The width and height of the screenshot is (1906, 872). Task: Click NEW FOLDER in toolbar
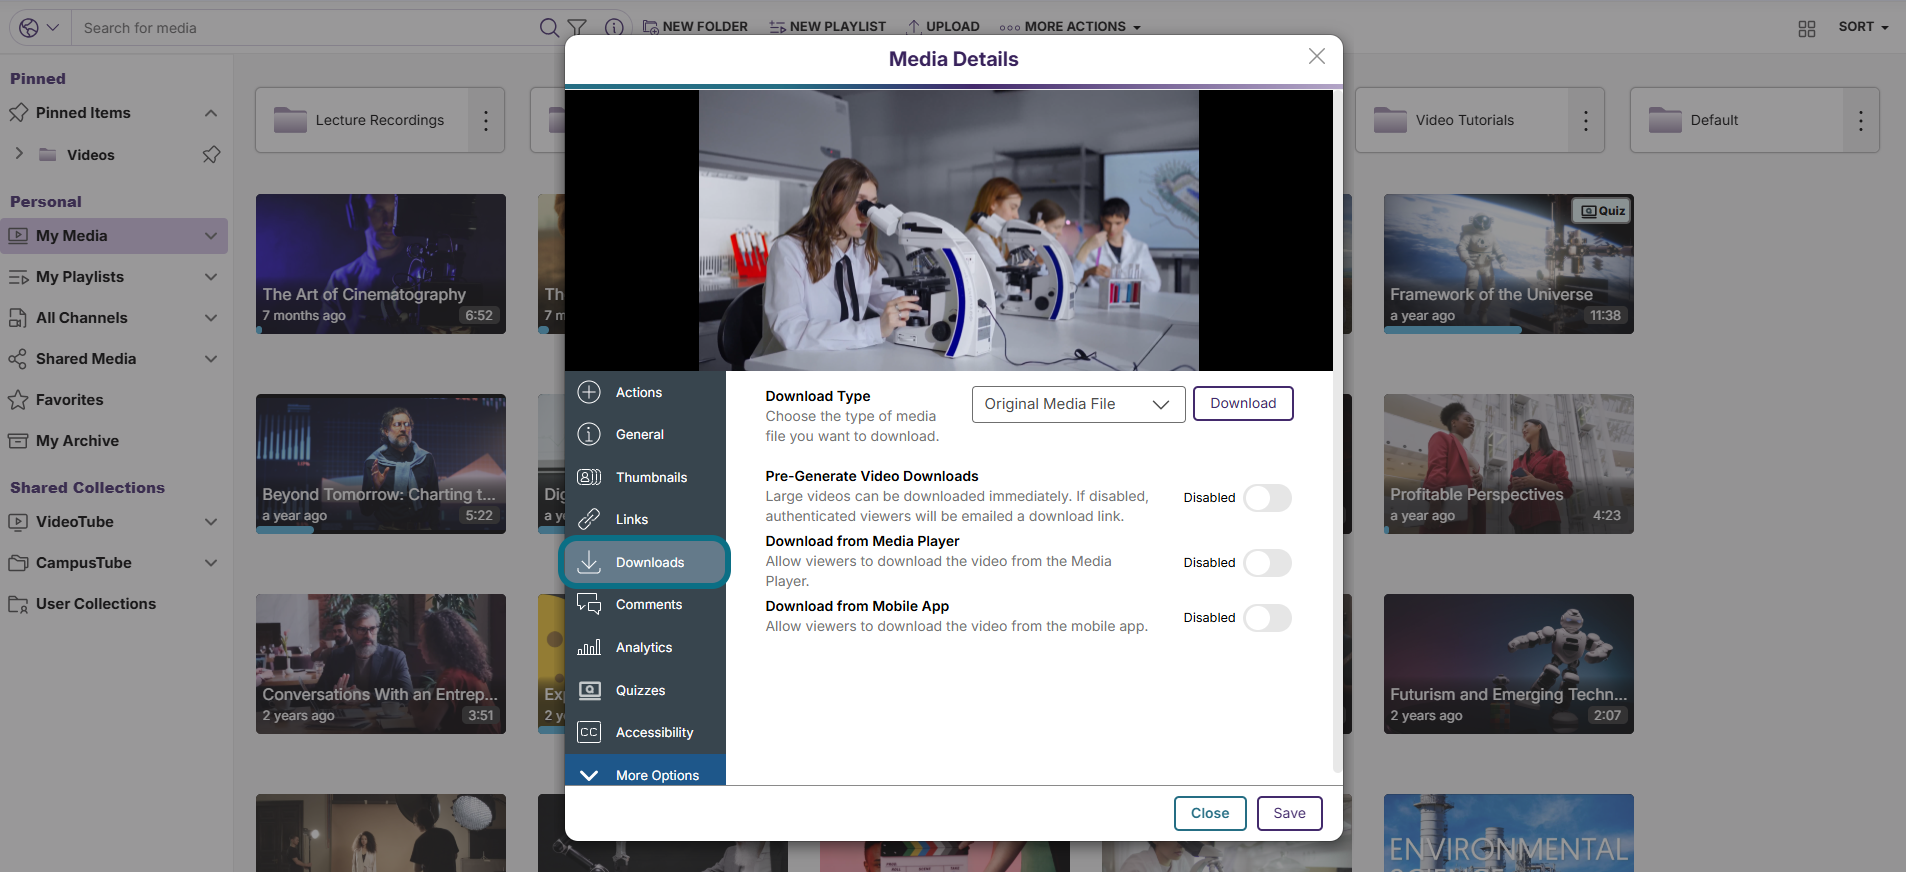tap(695, 27)
